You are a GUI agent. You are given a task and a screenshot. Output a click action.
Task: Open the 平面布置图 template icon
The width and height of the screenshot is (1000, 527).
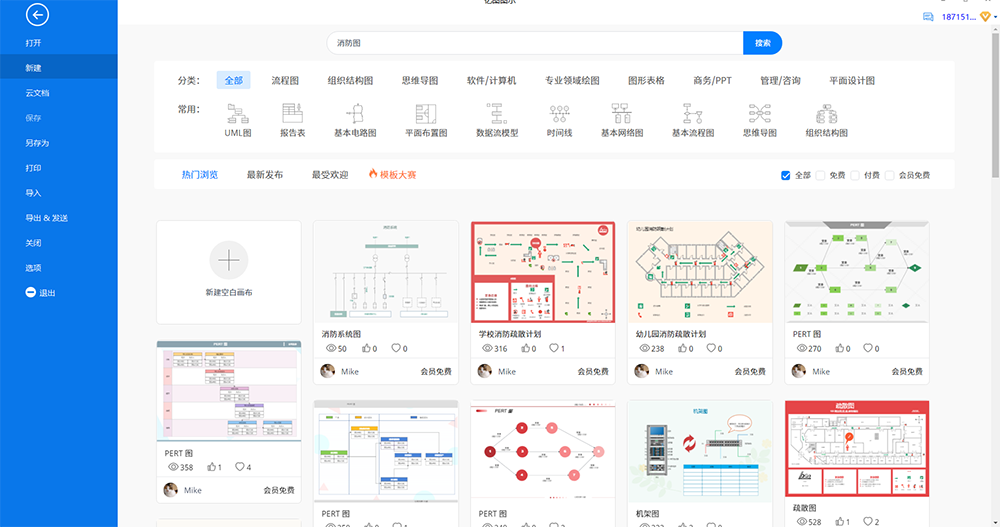pyautogui.click(x=426, y=114)
